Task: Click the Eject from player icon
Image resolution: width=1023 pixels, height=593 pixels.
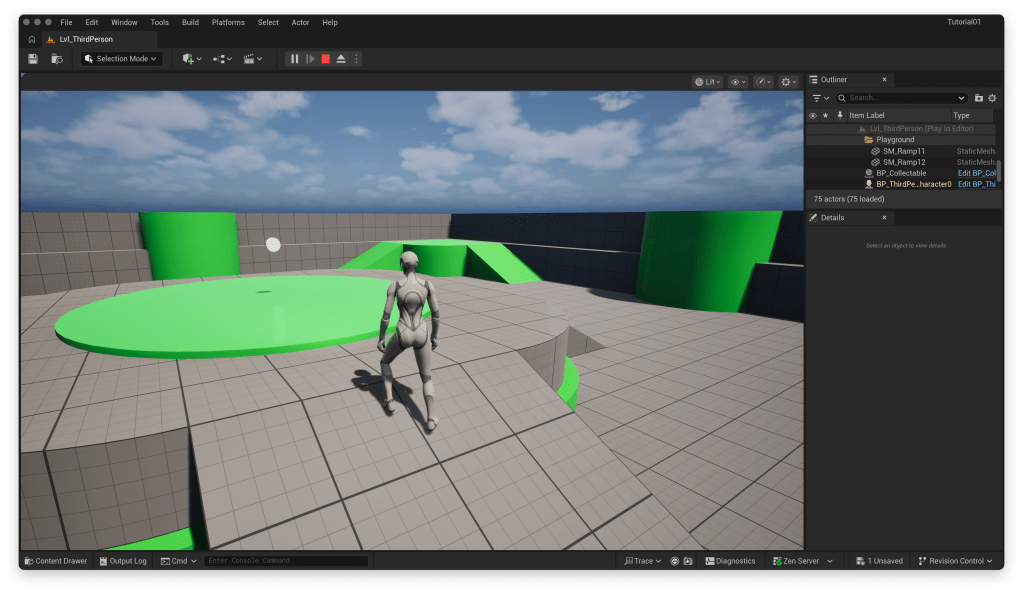Action: [341, 59]
